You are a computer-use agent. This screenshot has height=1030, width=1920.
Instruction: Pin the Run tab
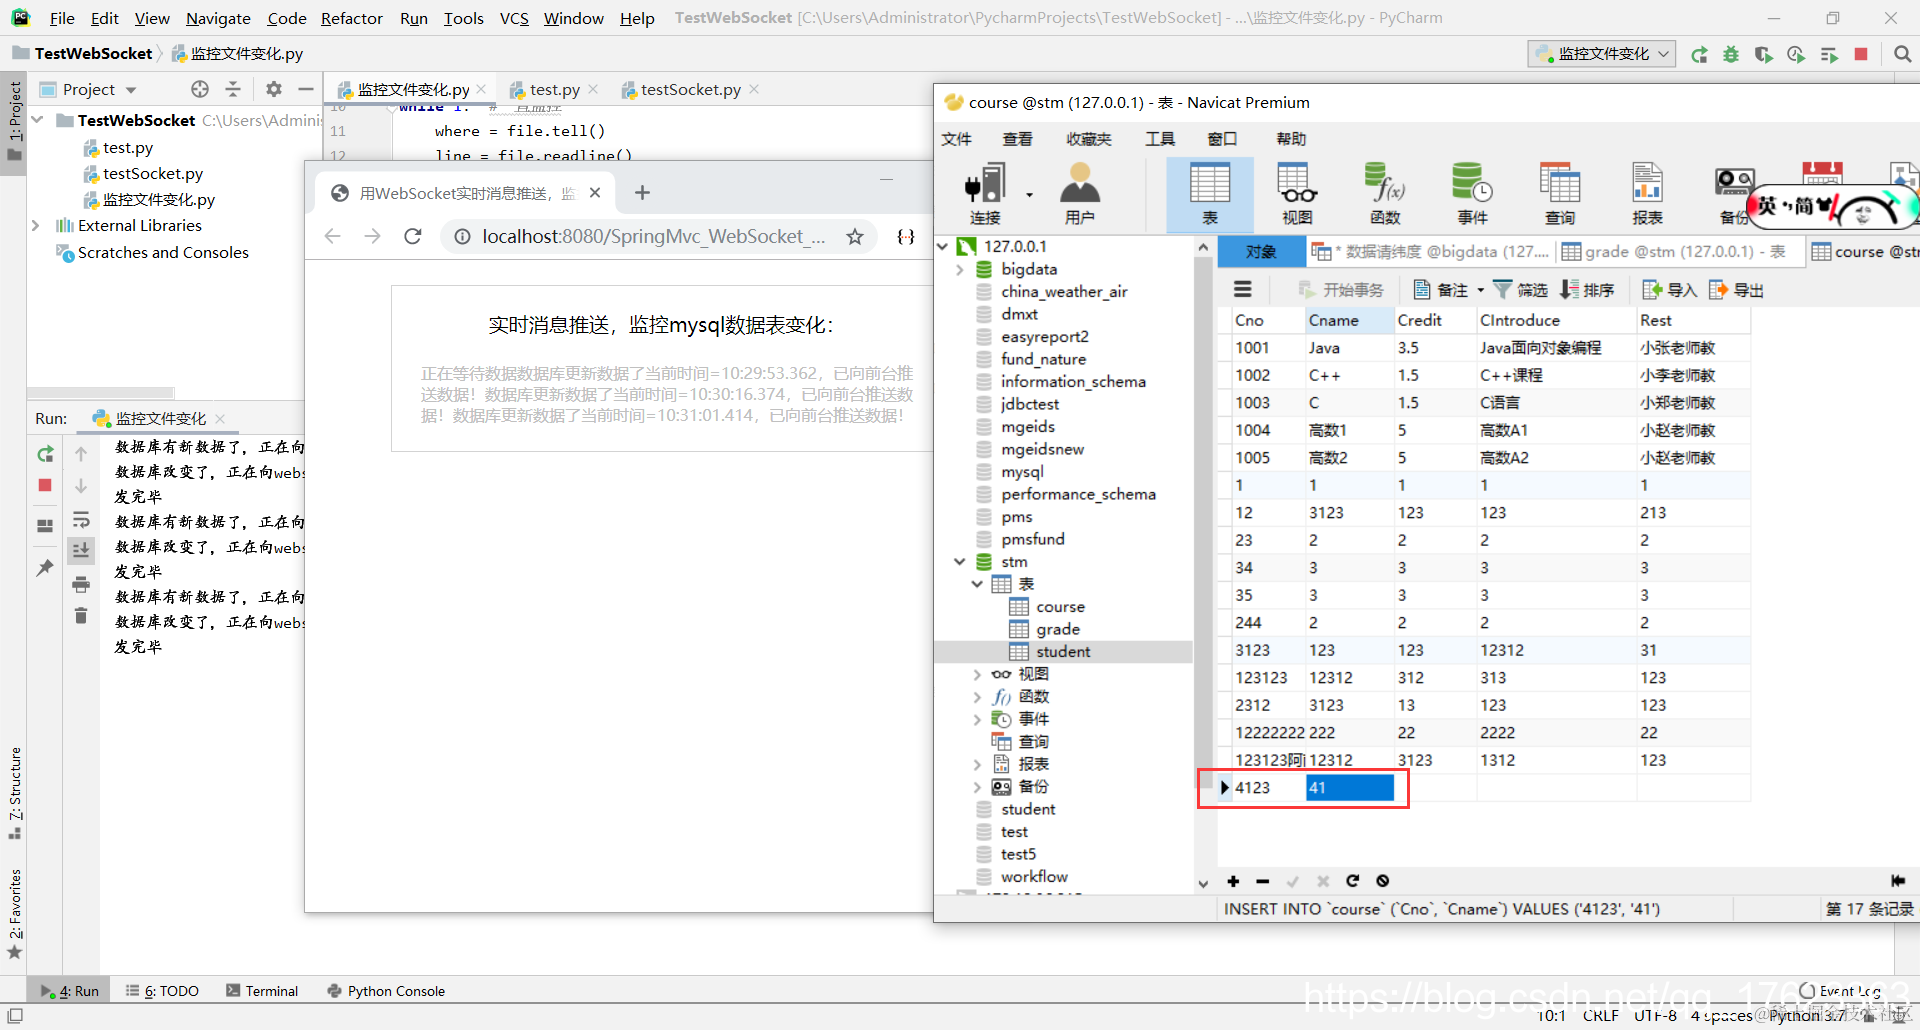tap(45, 568)
